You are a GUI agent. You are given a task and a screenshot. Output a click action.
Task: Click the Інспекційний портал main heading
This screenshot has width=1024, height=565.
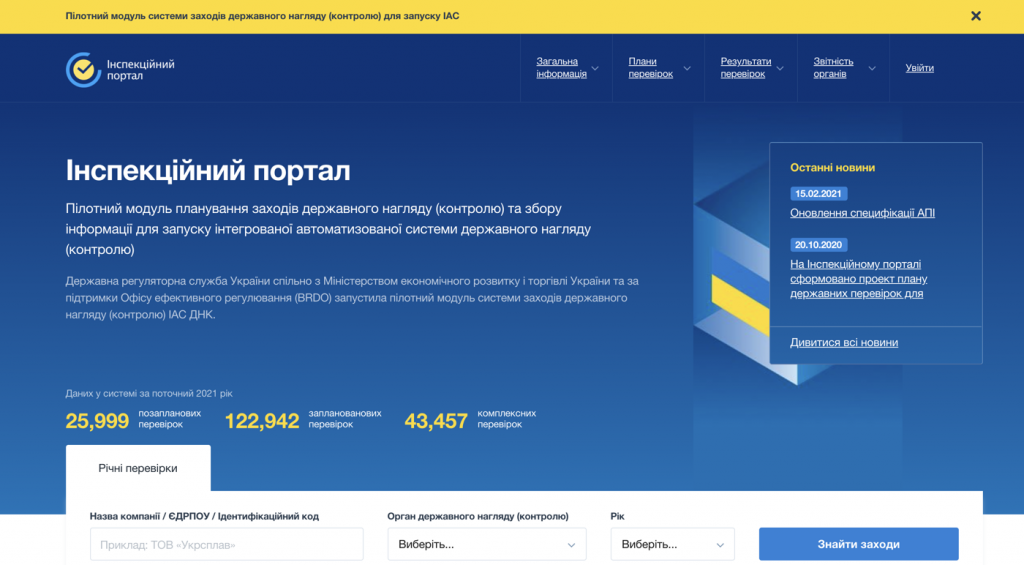click(x=208, y=170)
